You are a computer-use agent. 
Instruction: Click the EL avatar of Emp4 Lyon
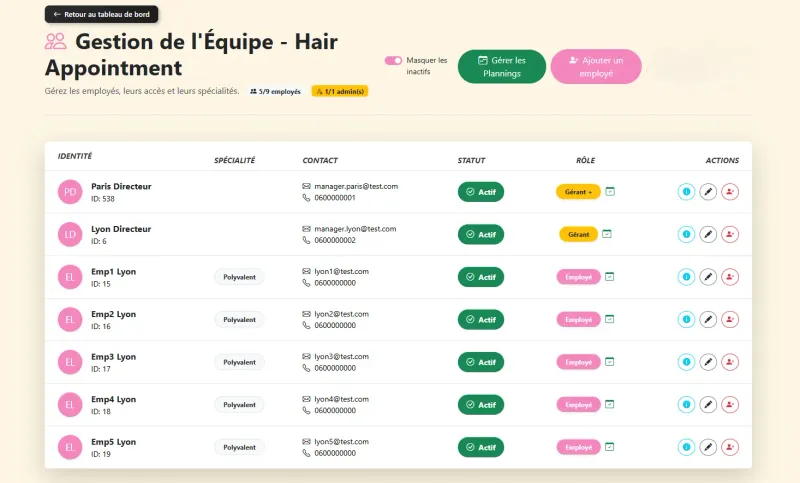click(70, 404)
